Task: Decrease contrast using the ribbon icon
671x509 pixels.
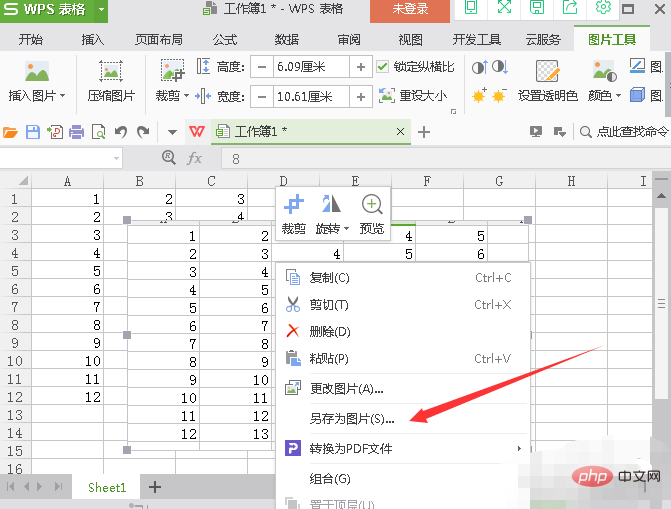Action: tap(499, 67)
